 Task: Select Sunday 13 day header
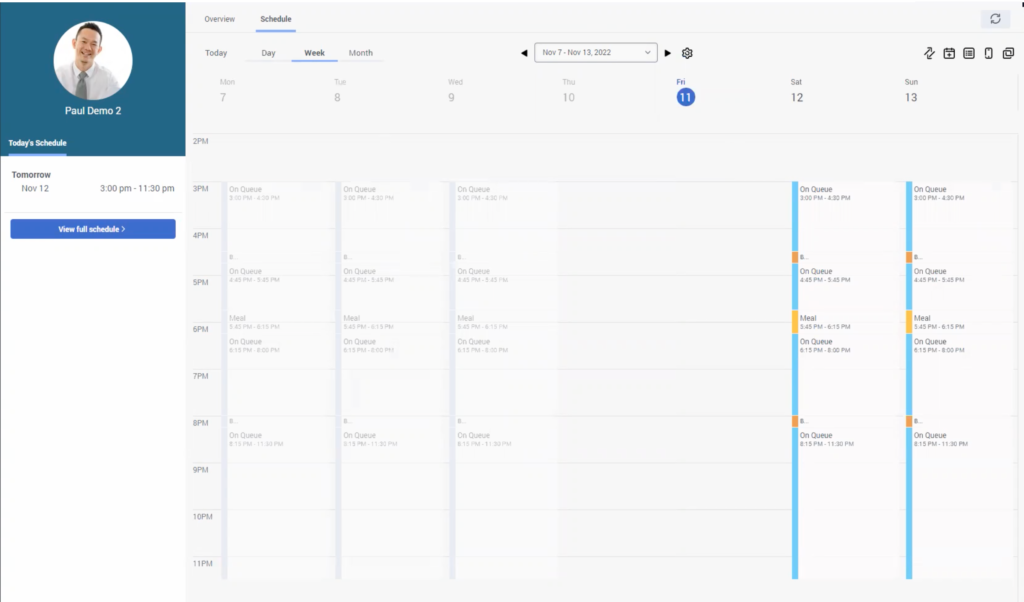tap(911, 92)
